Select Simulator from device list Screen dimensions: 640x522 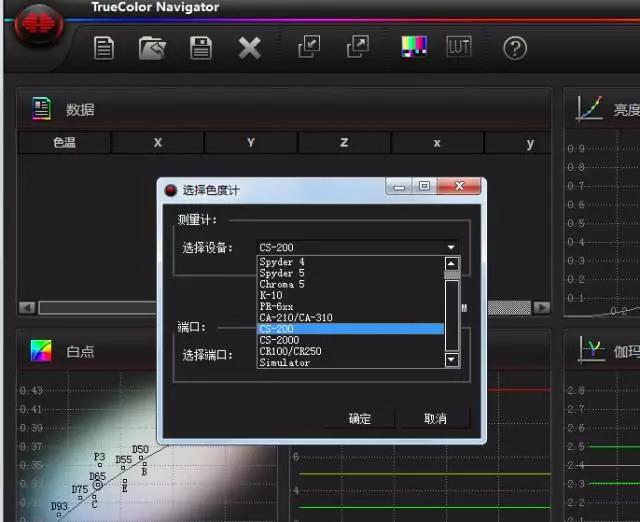350,362
